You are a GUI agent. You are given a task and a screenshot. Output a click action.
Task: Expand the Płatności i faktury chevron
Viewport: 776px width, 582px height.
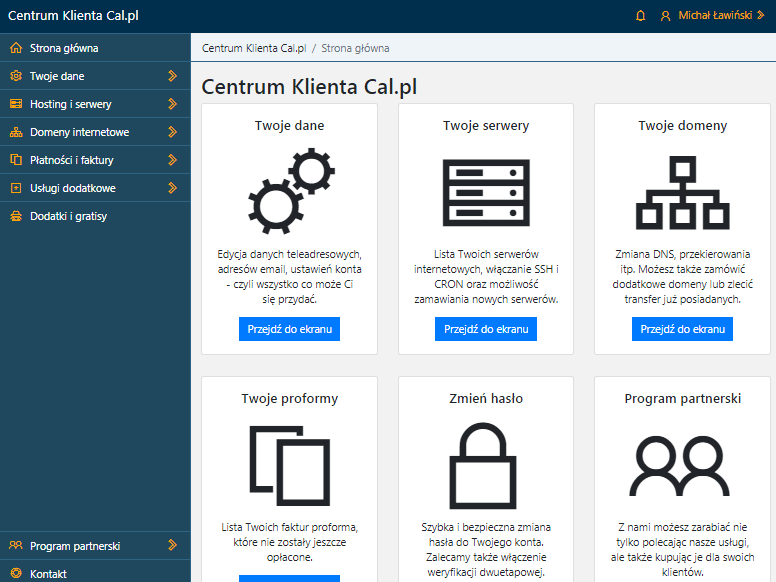pos(172,160)
